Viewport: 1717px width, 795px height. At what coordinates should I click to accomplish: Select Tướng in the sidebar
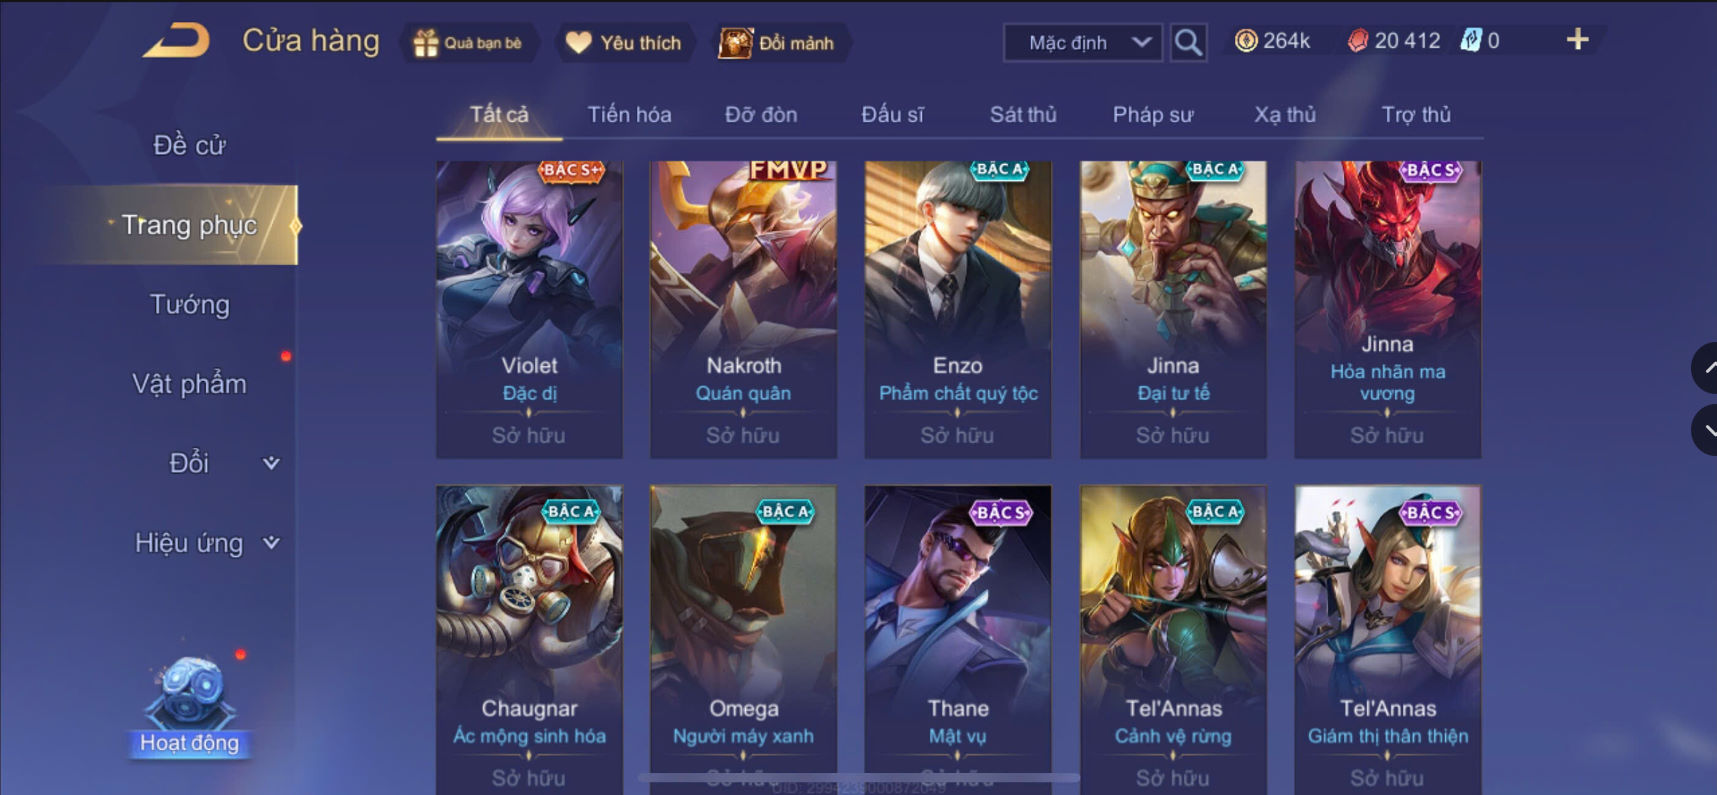pos(190,304)
